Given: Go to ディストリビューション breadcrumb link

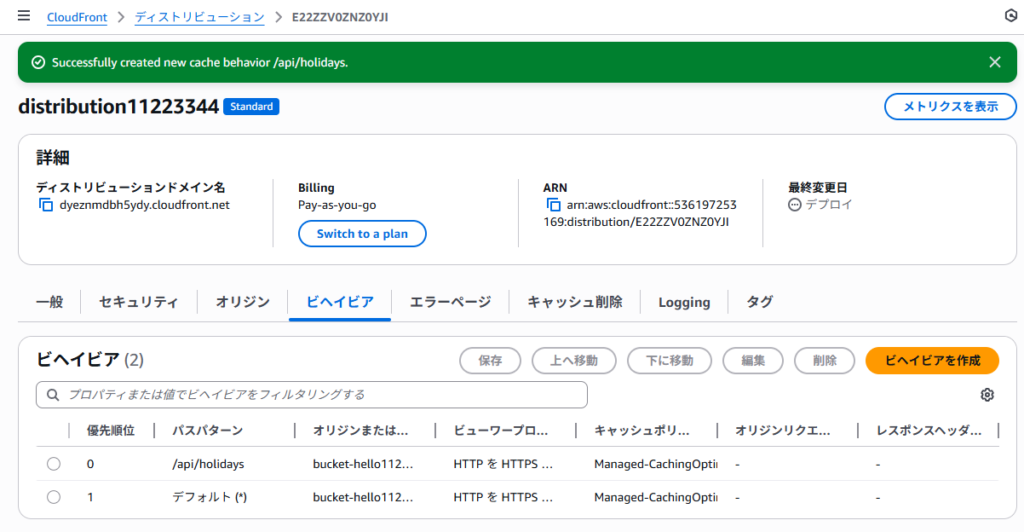Looking at the screenshot, I should tap(200, 17).
